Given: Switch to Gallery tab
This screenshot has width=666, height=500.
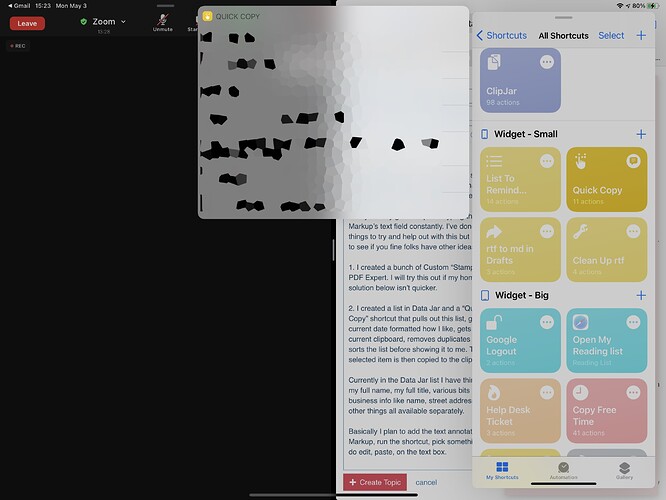Looking at the screenshot, I should coord(624,471).
